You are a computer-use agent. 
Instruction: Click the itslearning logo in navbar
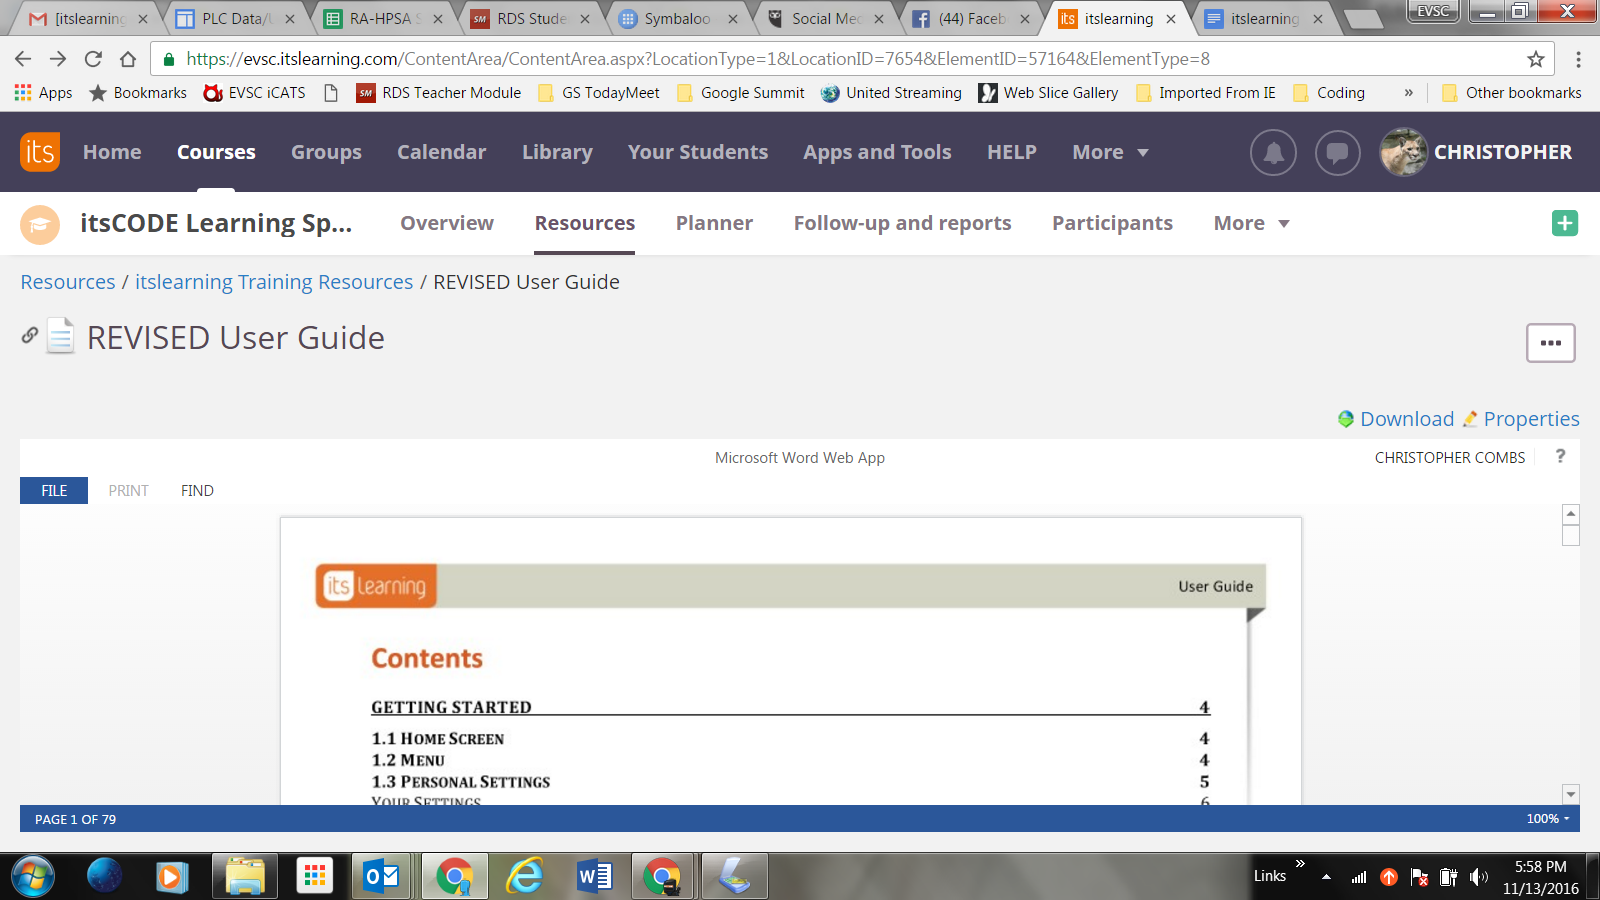tap(40, 152)
